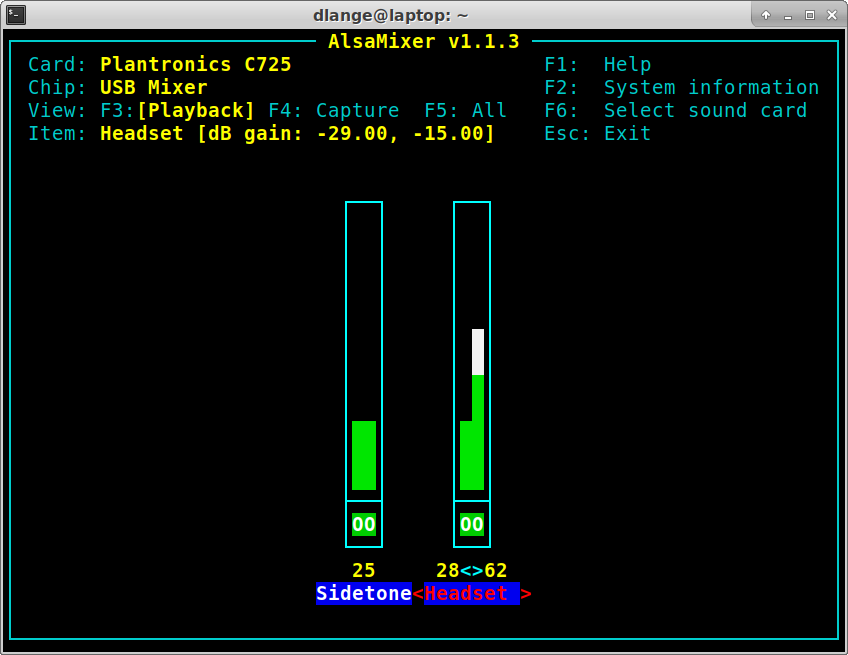
Task: Maximize the terminal window
Action: coord(810,15)
